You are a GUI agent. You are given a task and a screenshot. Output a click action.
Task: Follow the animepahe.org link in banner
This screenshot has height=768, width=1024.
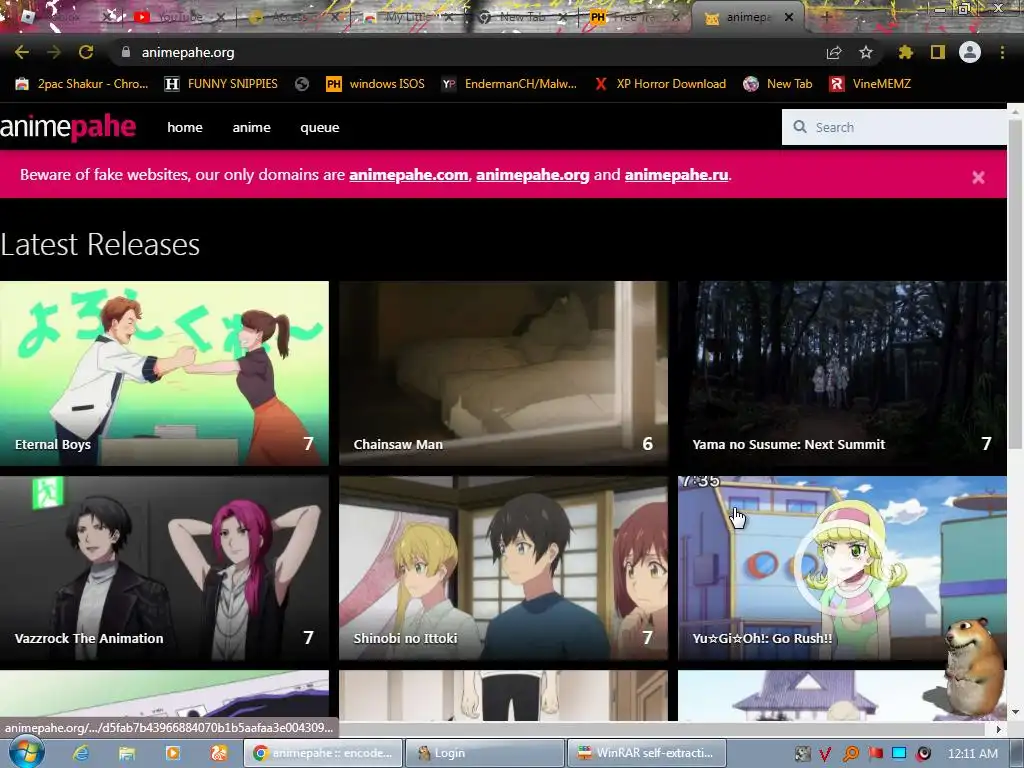click(x=532, y=174)
